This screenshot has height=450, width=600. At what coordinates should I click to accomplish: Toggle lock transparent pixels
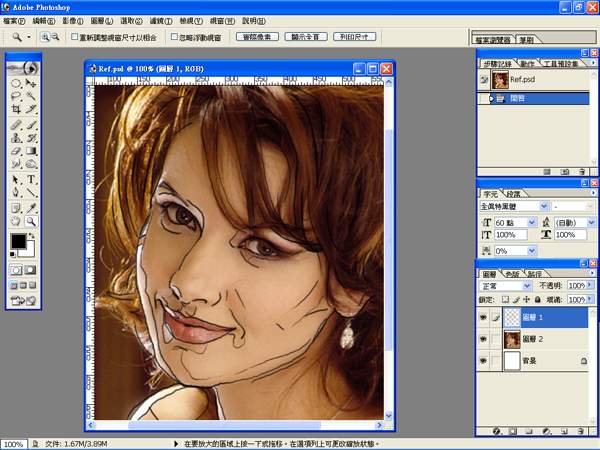505,299
